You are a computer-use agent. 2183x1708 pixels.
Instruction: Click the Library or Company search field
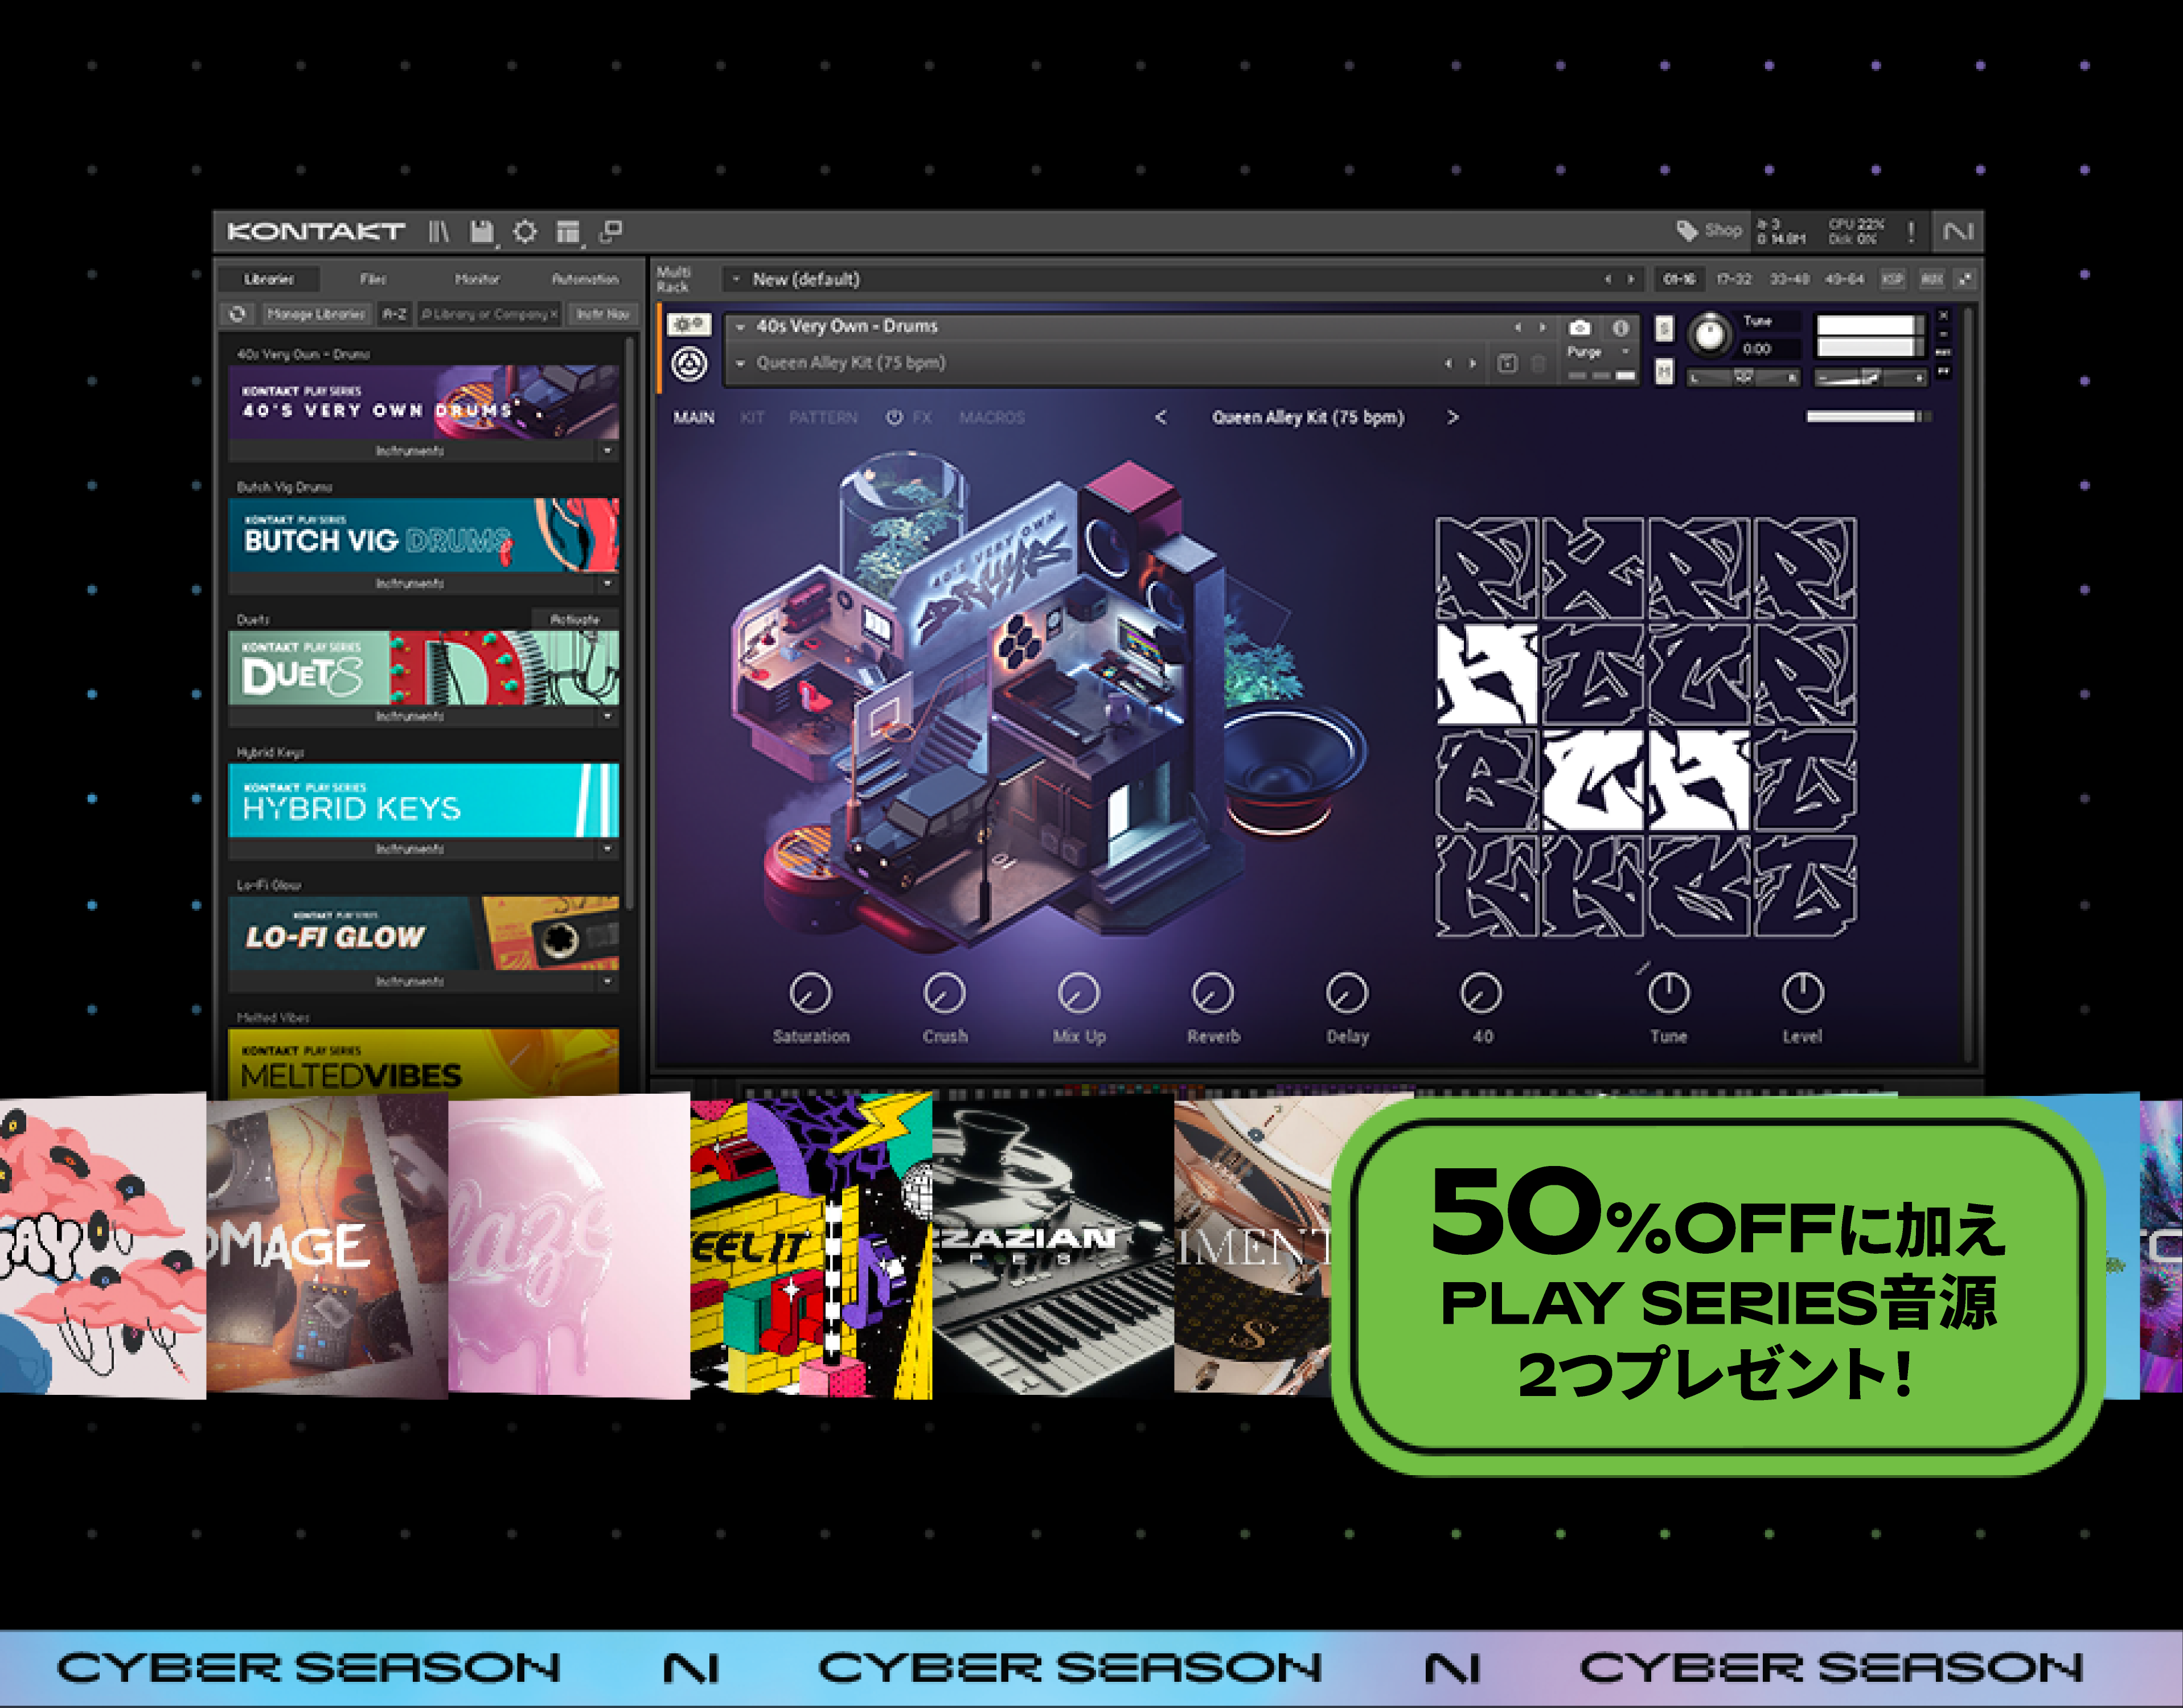pos(489,314)
